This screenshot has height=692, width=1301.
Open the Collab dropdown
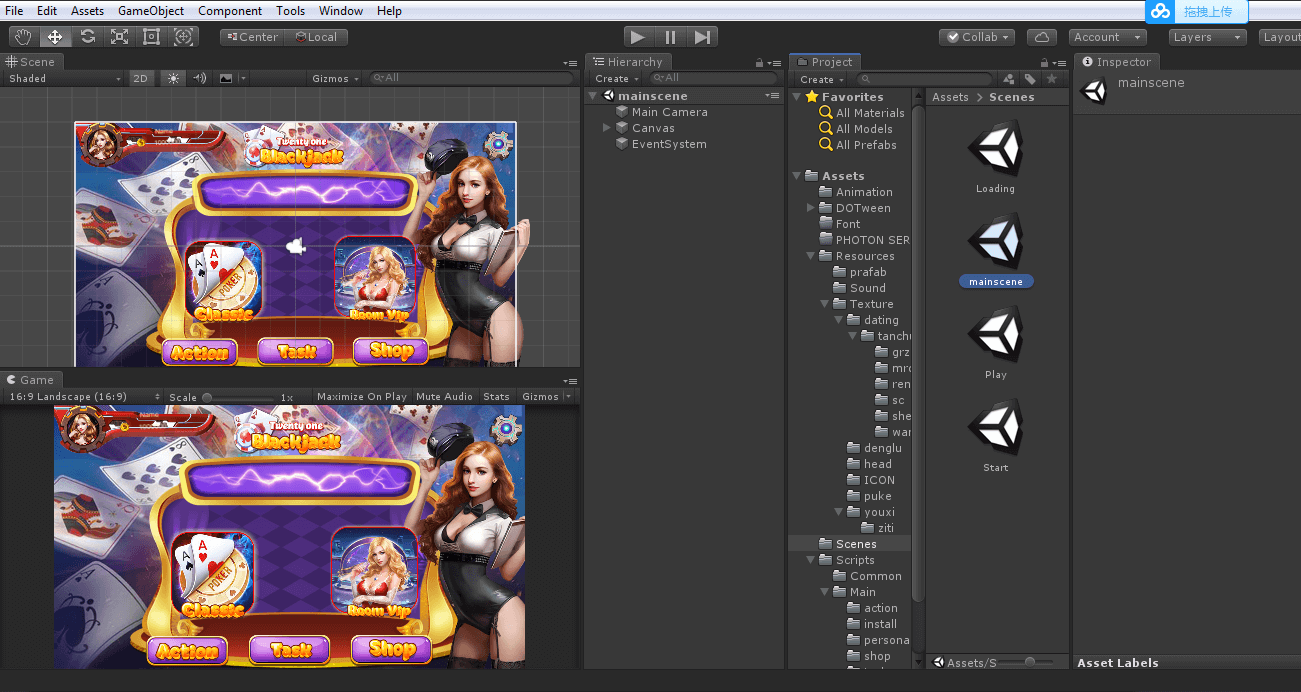[977, 37]
